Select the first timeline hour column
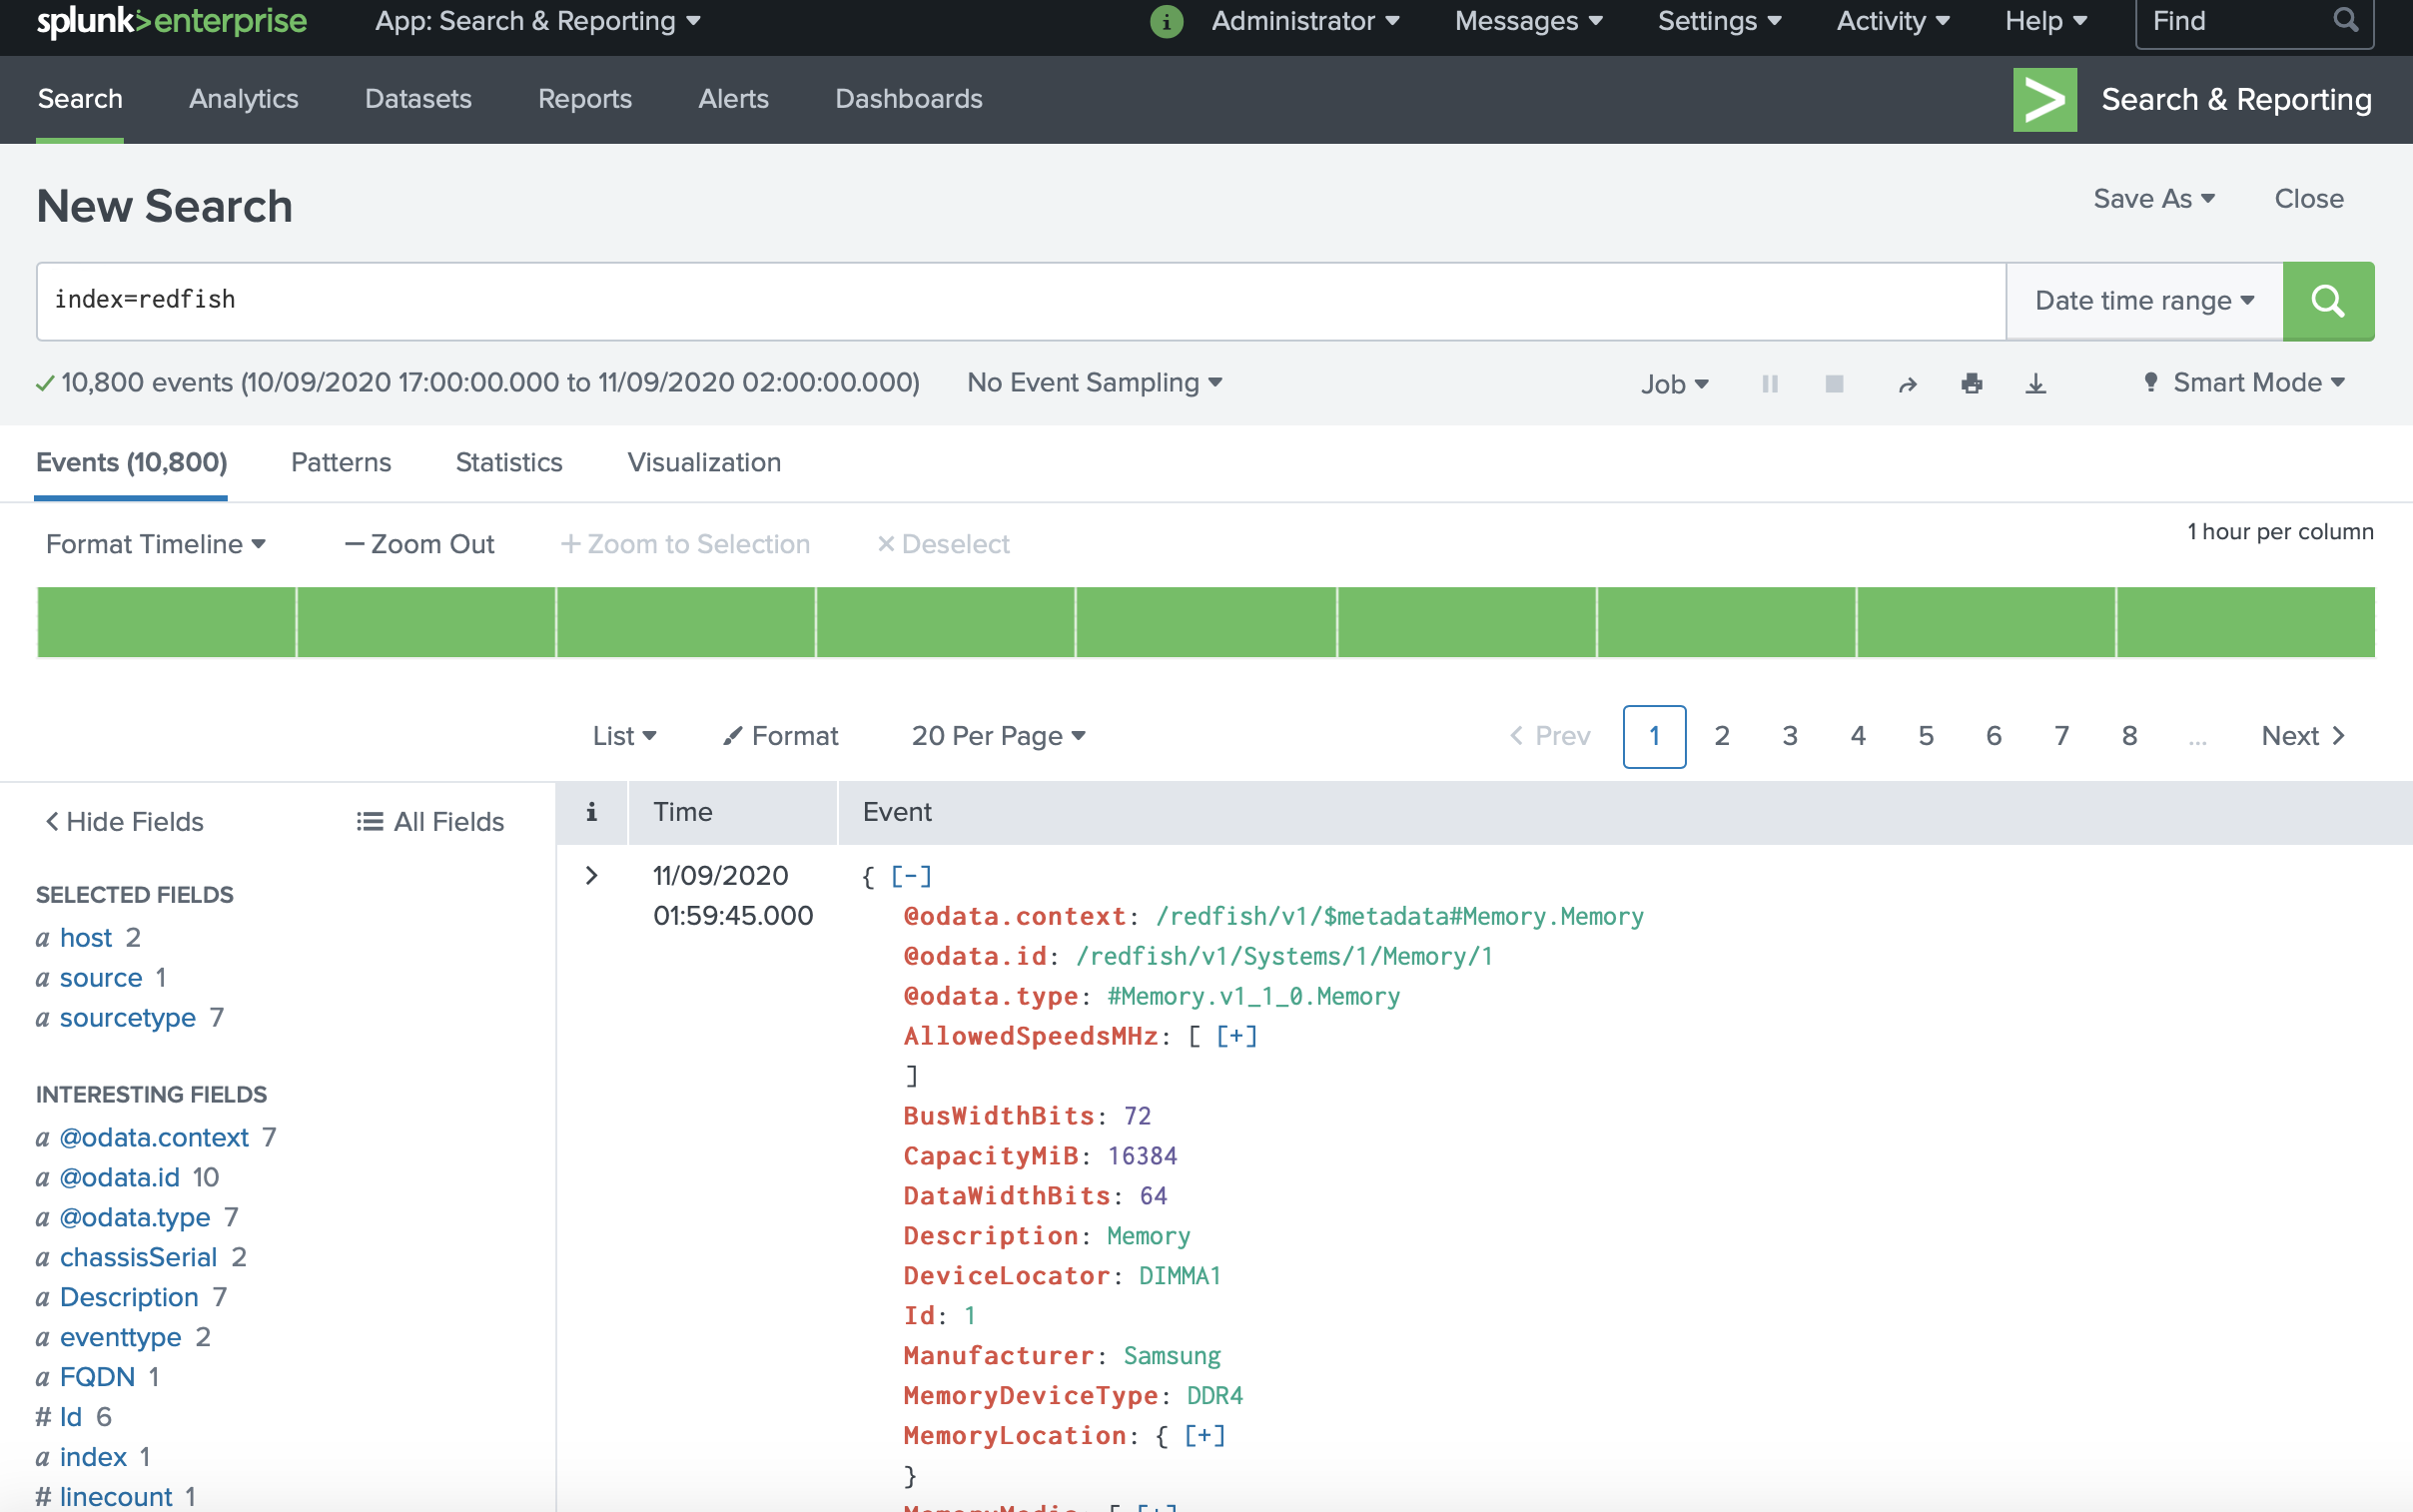Image resolution: width=2413 pixels, height=1512 pixels. pyautogui.click(x=166, y=621)
